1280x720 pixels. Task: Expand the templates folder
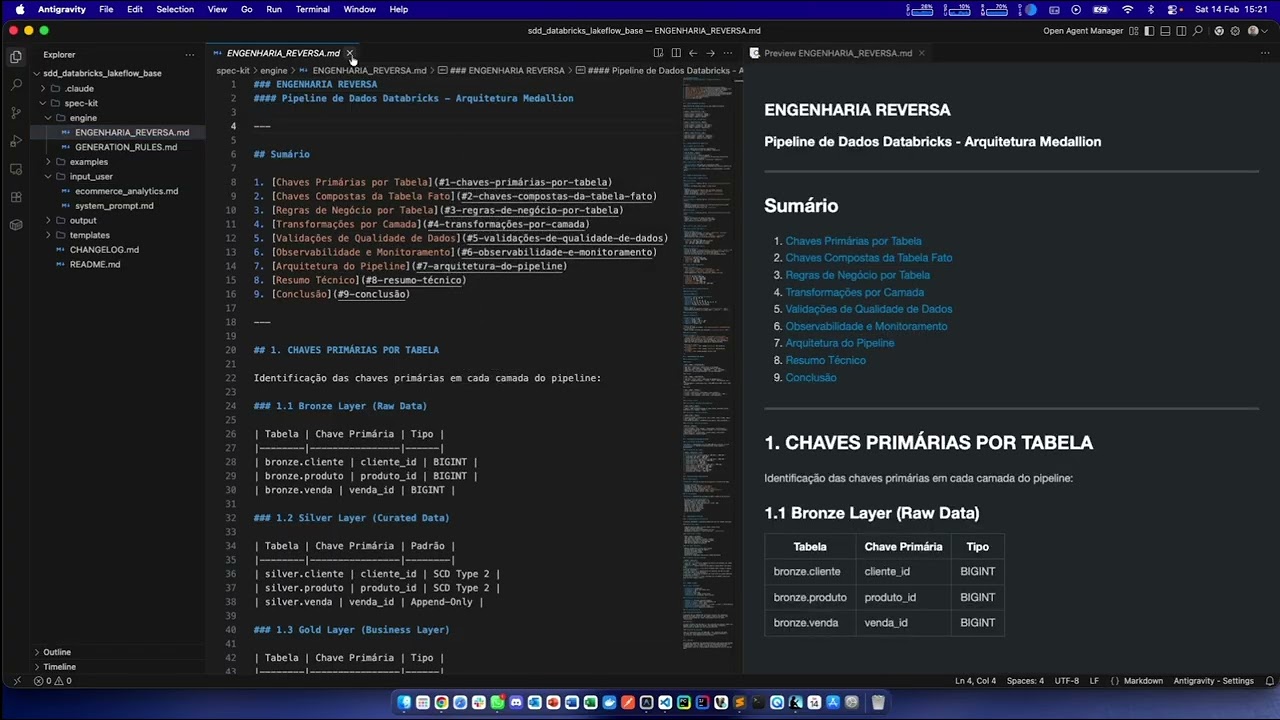click(x=89, y=235)
